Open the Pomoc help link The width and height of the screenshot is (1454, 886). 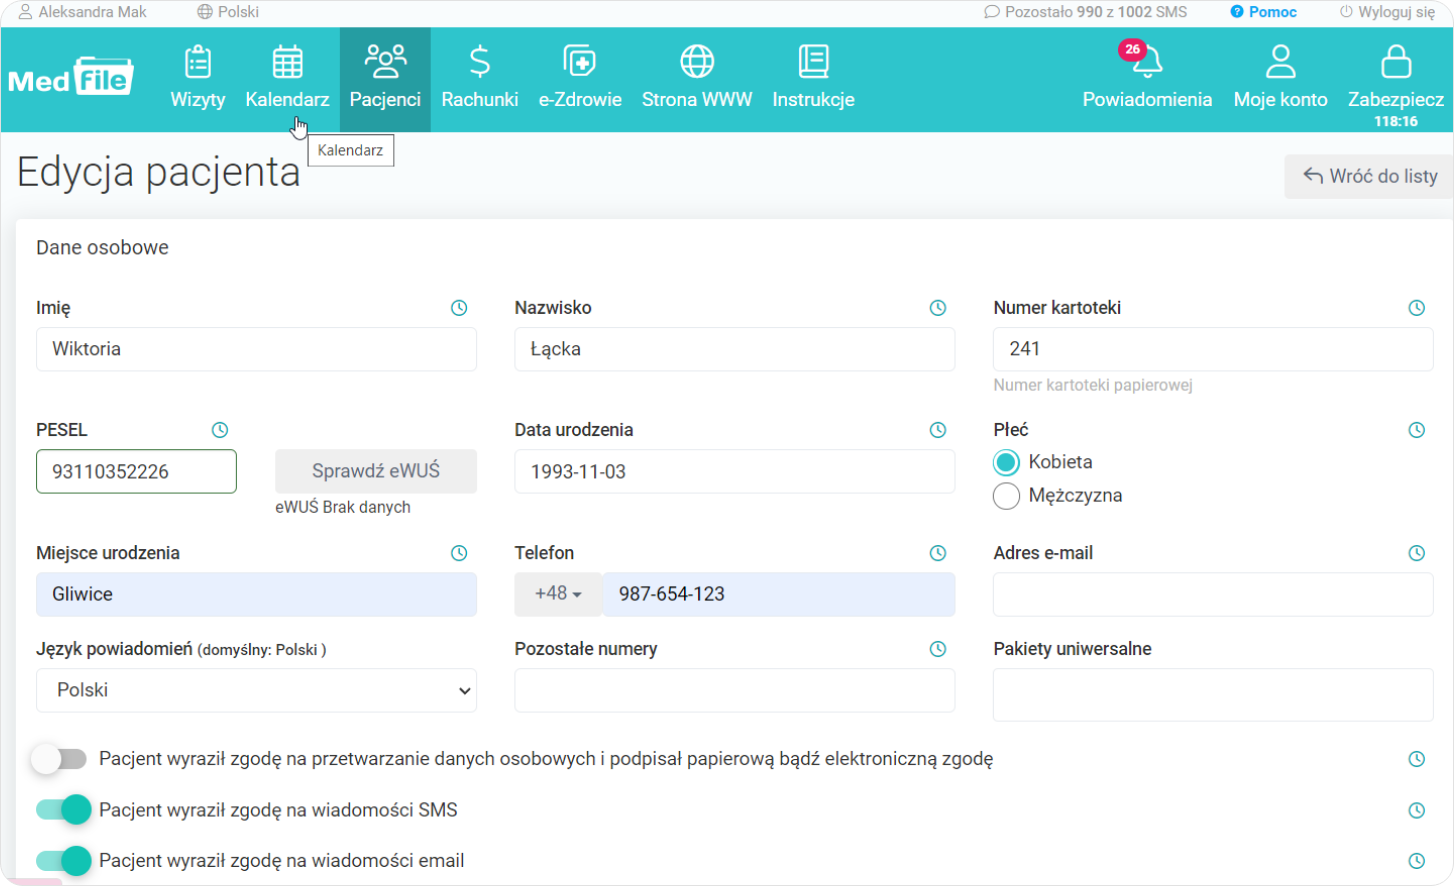1264,12
